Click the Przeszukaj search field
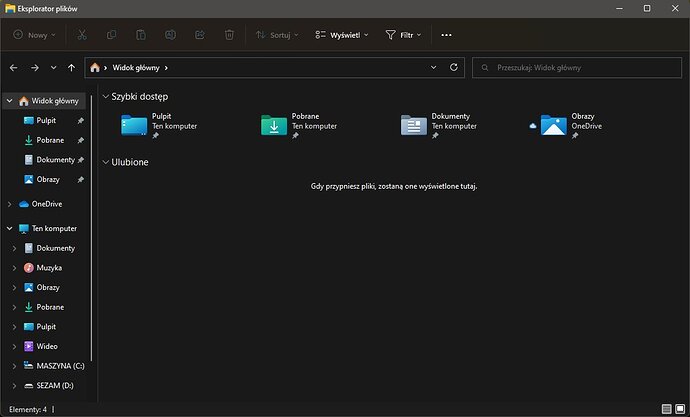690x417 pixels. 575,68
